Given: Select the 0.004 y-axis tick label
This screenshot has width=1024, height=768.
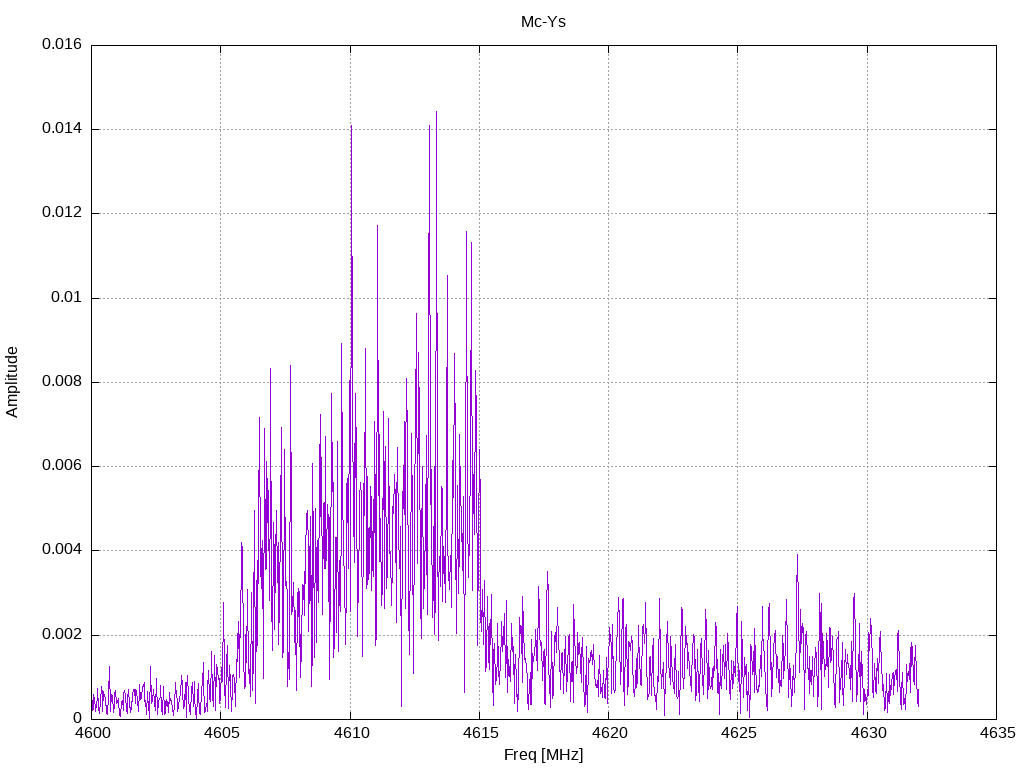Looking at the screenshot, I should pyautogui.click(x=62, y=550).
